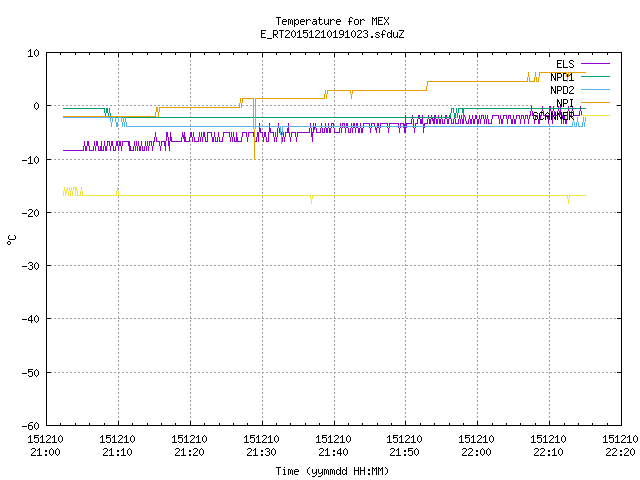Click the purple ELS legend line sample
This screenshot has height=480, width=640.
click(x=595, y=64)
